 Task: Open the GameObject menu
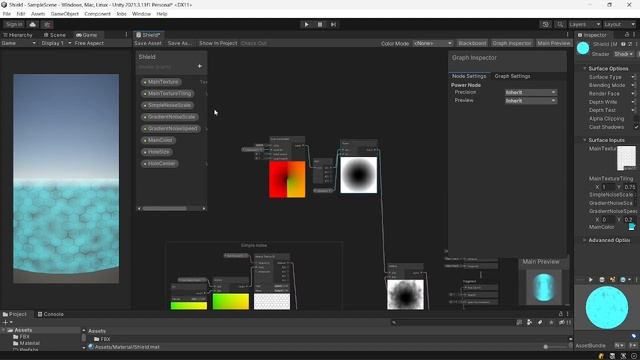[64, 14]
